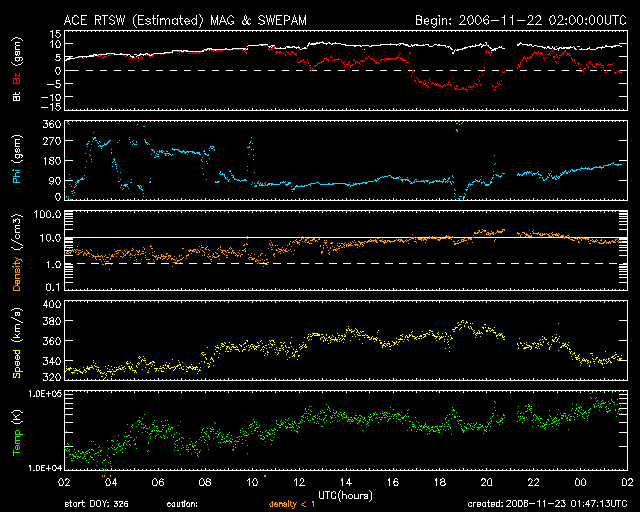
Task: Click the orange 'Density (/cm3)' axis label
Action: [x=17, y=252]
